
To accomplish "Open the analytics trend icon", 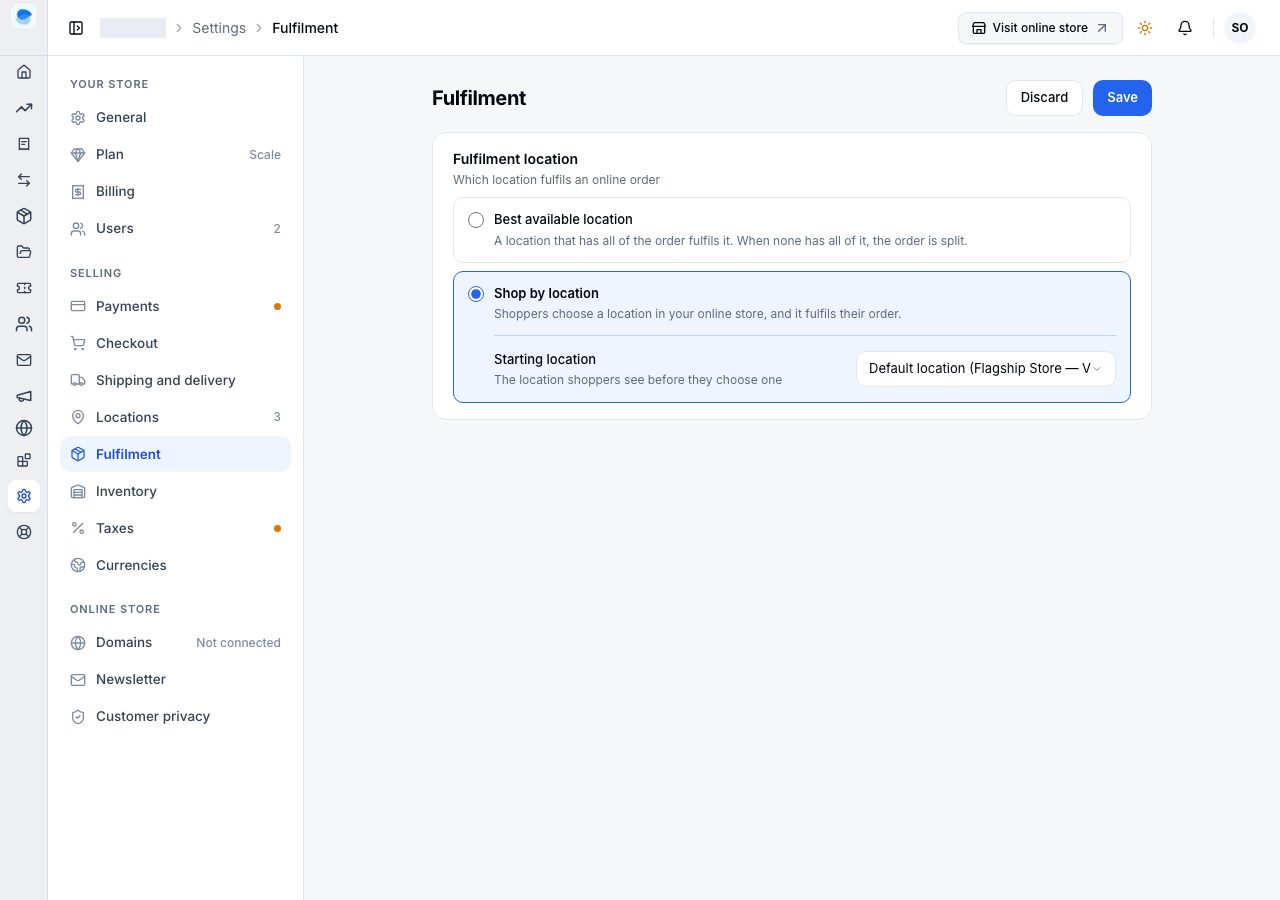I will pos(24,108).
